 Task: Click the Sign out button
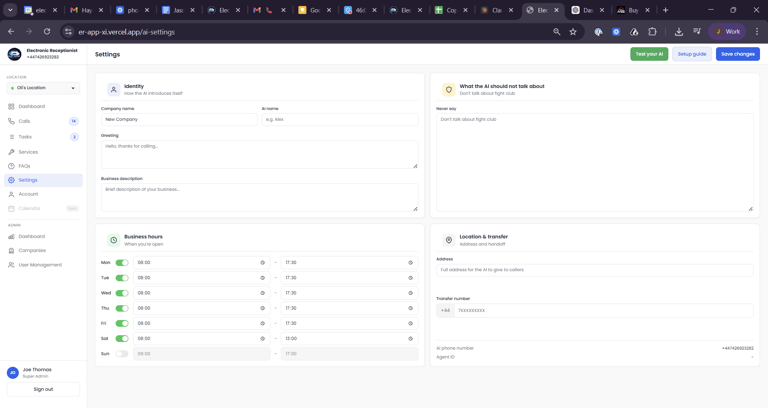pos(43,389)
